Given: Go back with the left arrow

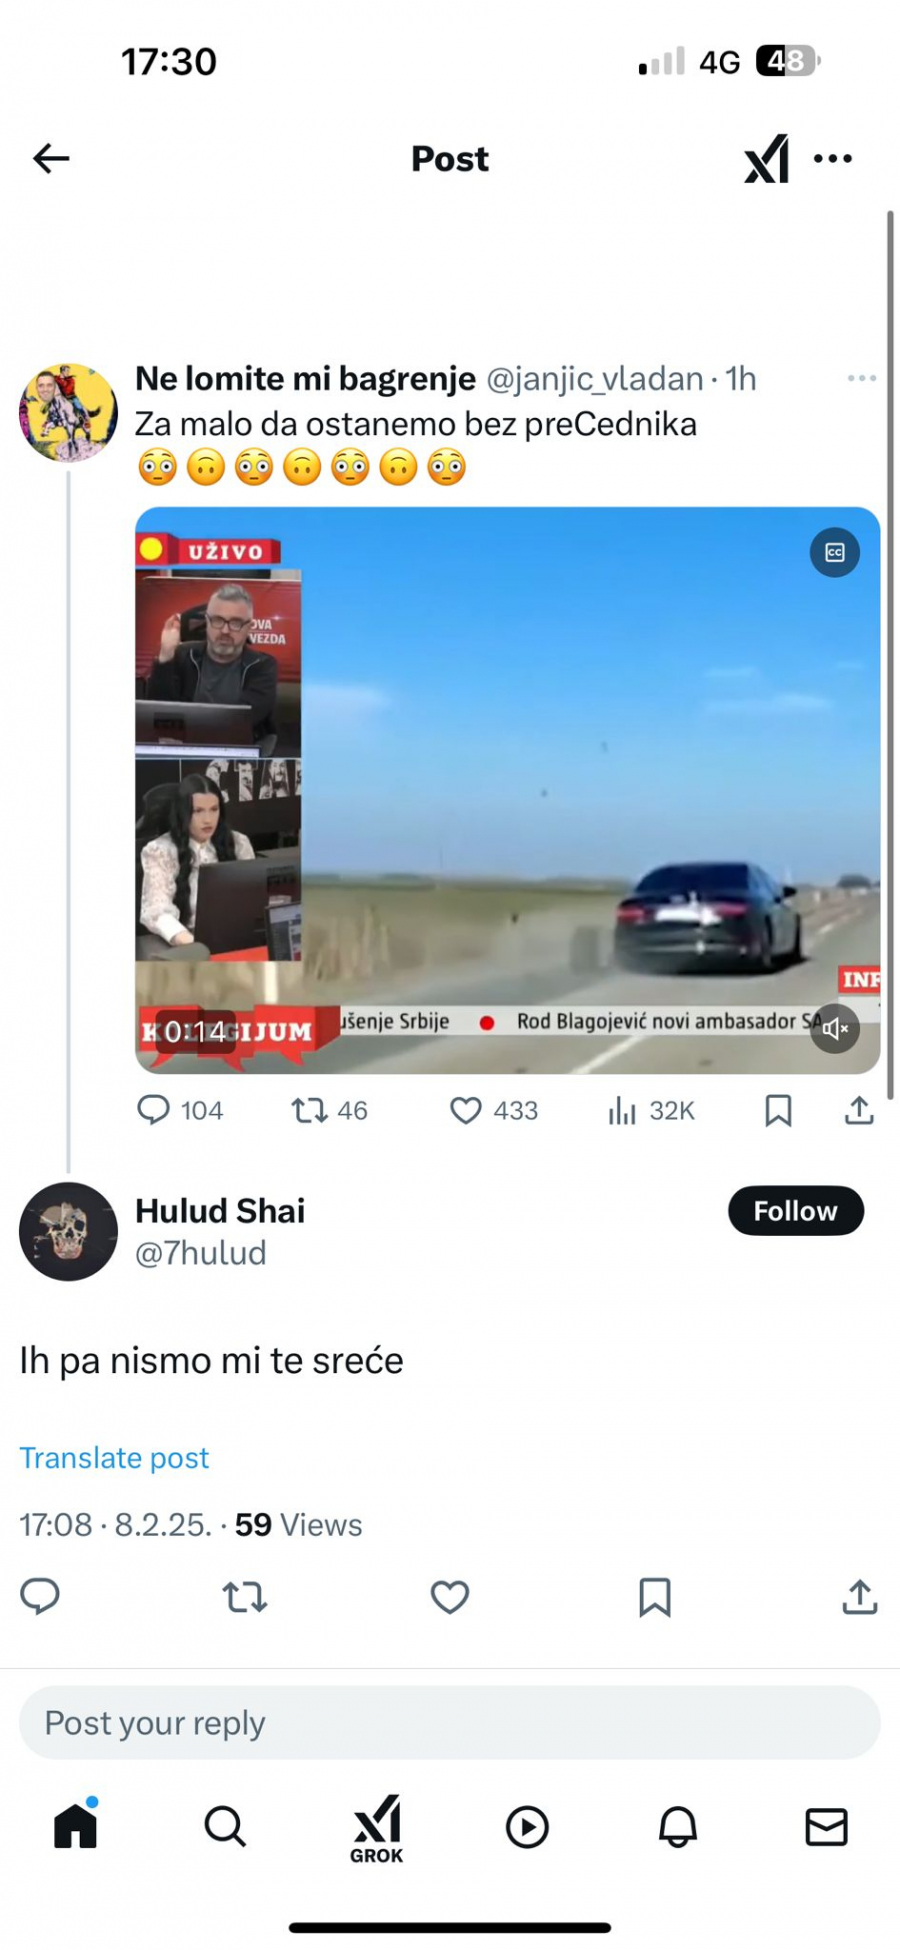Looking at the screenshot, I should pos(51,158).
